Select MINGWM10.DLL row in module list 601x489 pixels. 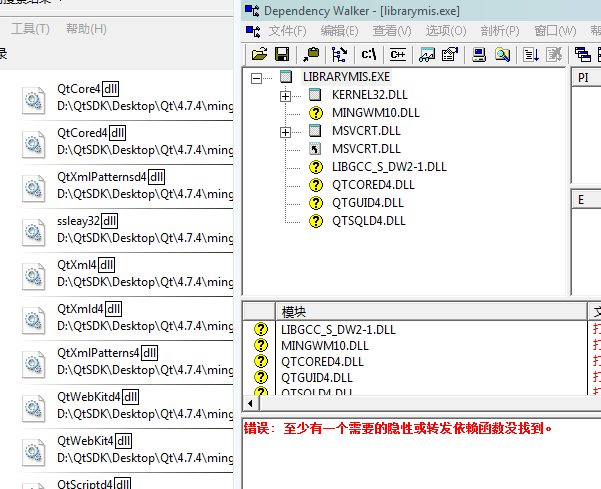325,346
